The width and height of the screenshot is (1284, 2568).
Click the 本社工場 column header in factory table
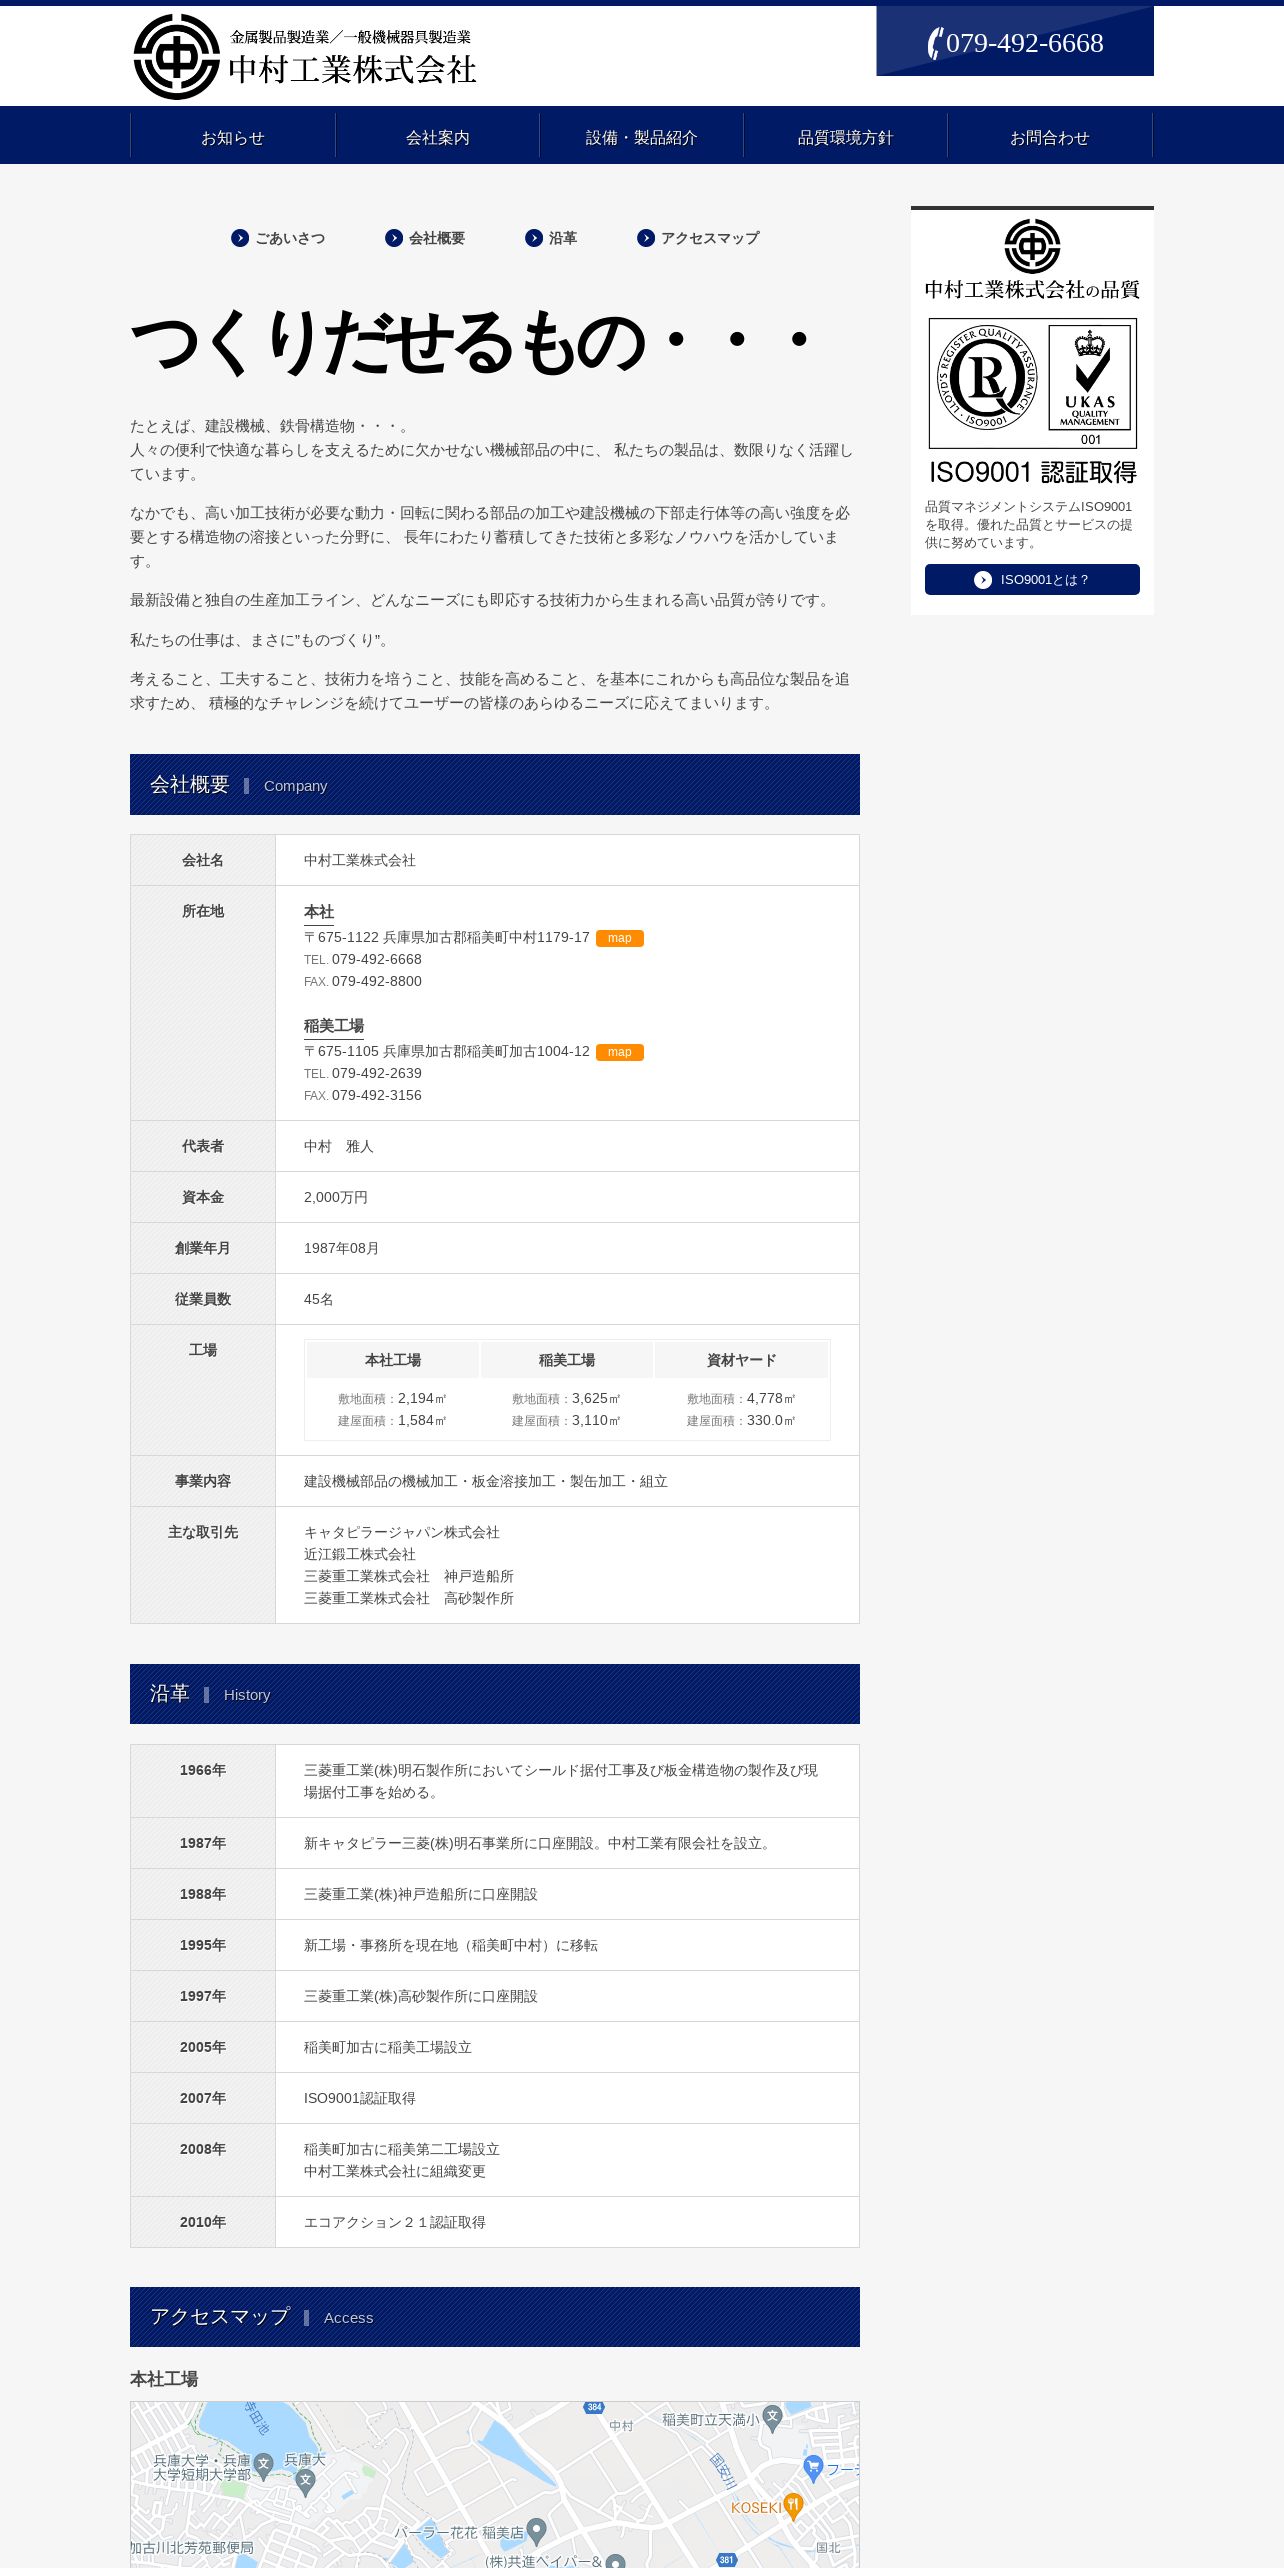tap(393, 1360)
